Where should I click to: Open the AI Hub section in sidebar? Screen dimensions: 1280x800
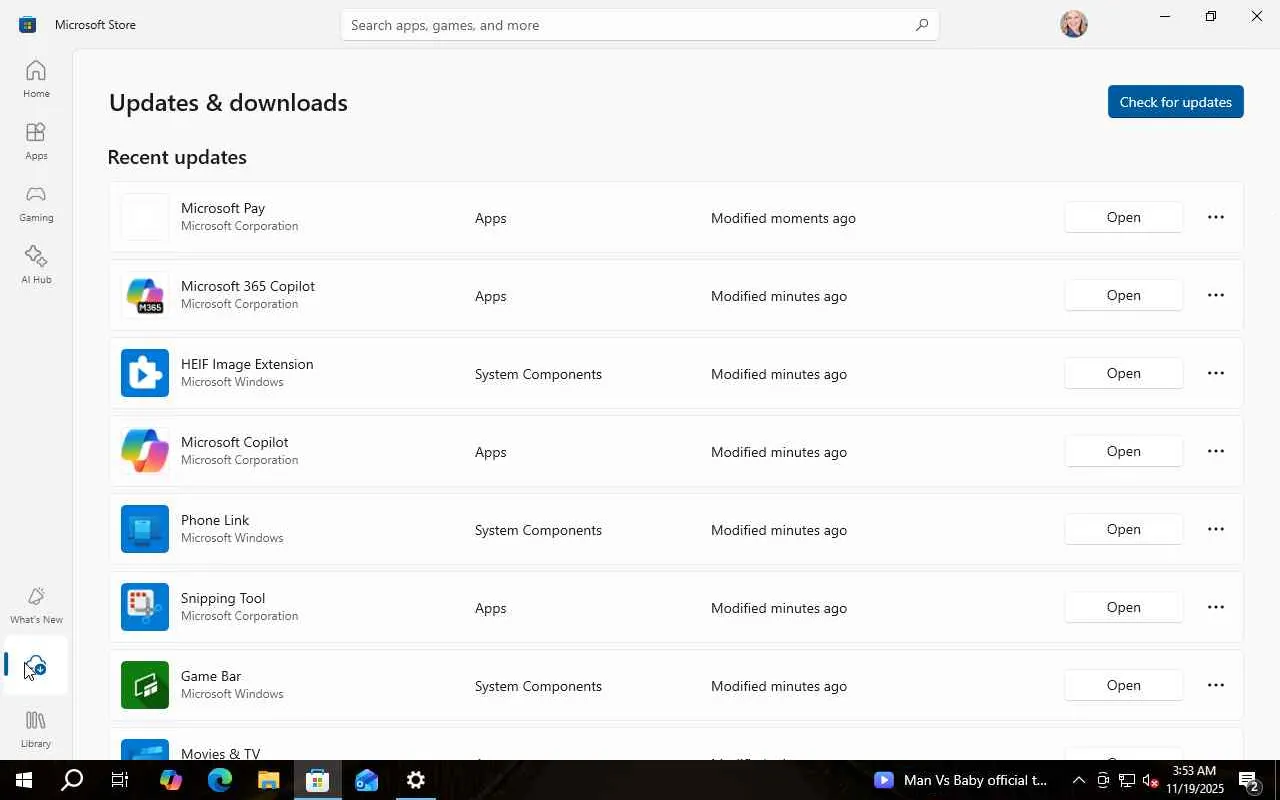[x=36, y=265]
